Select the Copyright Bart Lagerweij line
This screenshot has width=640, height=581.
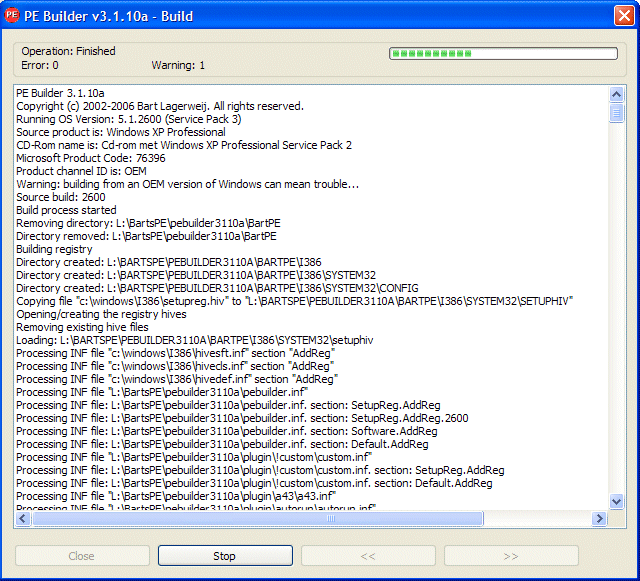[160, 106]
